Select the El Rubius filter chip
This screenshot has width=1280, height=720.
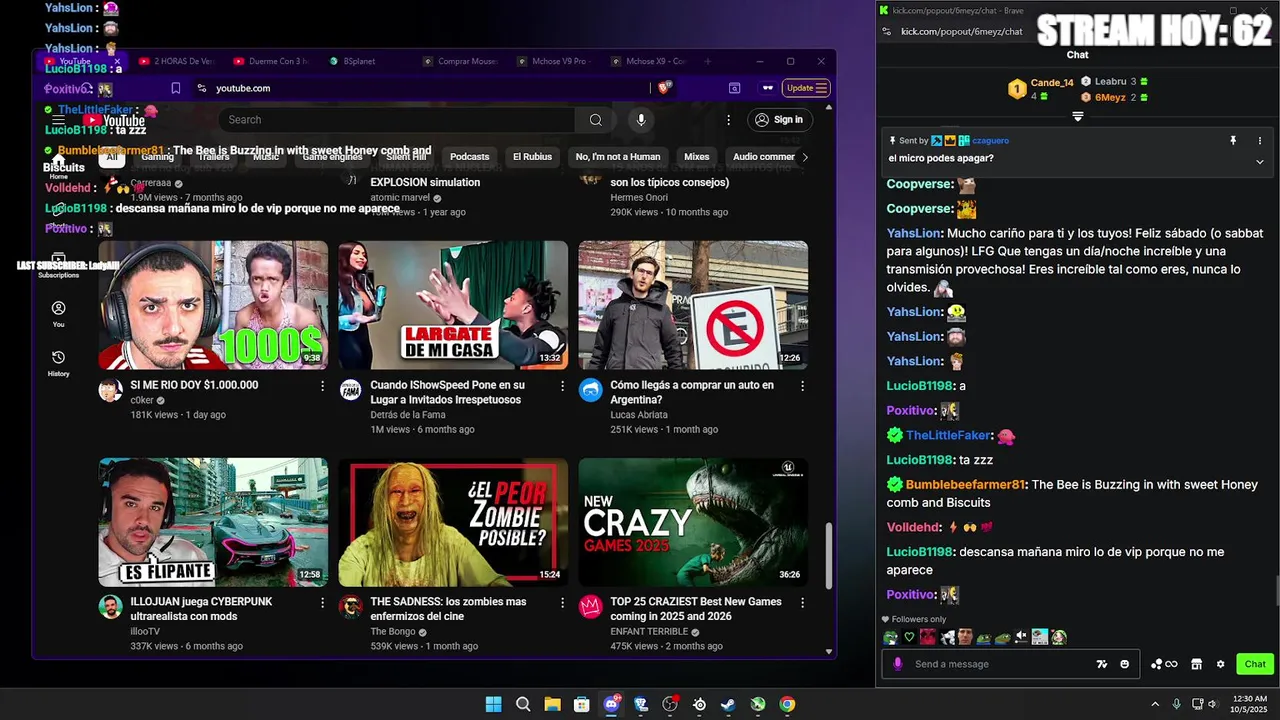[x=532, y=157]
